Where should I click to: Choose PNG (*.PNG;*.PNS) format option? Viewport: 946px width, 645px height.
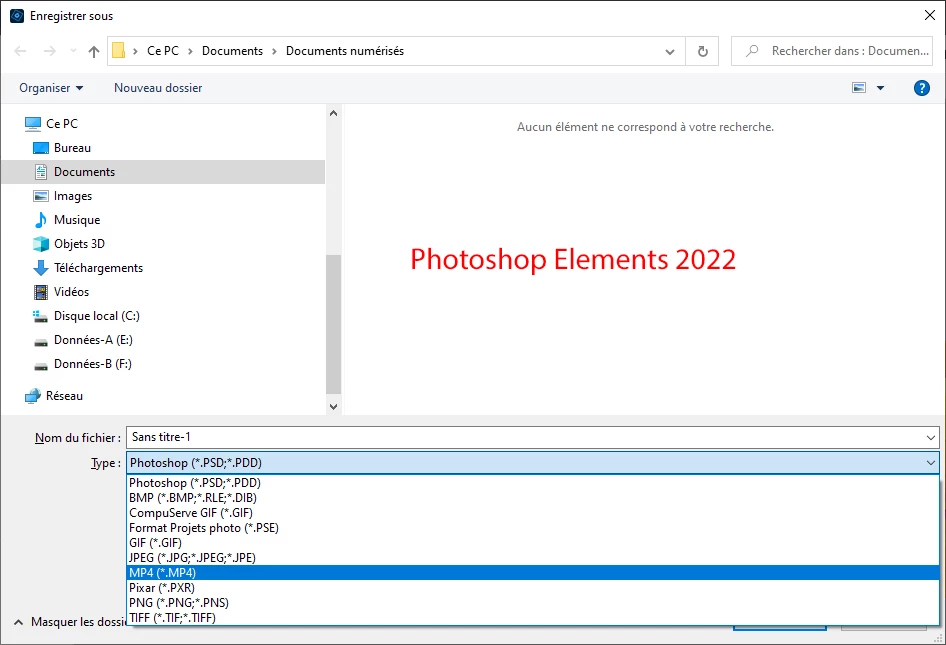pos(533,603)
